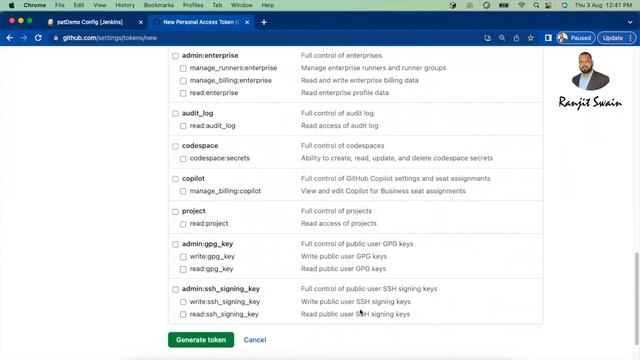Click the Siri icon in menu bar

click(564, 5)
